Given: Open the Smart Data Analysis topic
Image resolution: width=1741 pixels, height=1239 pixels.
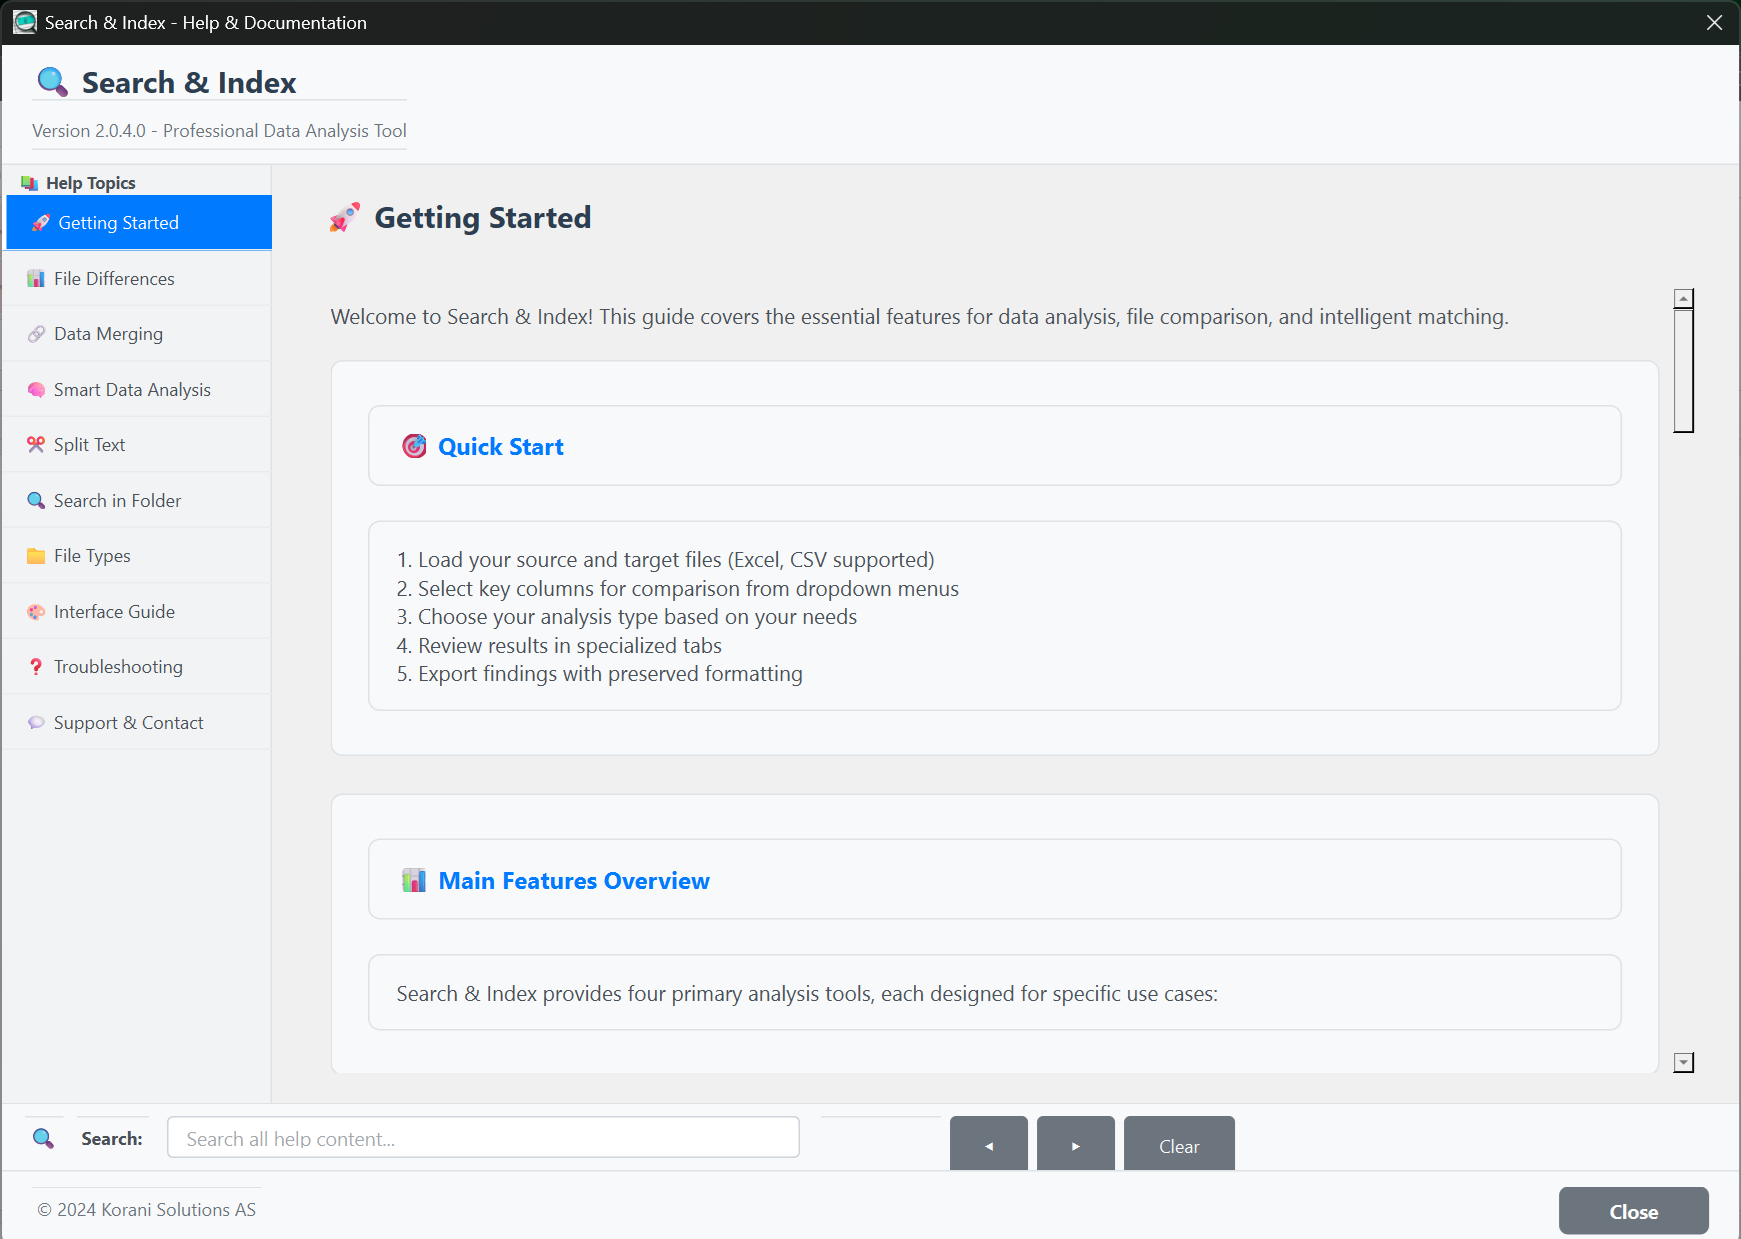Looking at the screenshot, I should [x=132, y=390].
